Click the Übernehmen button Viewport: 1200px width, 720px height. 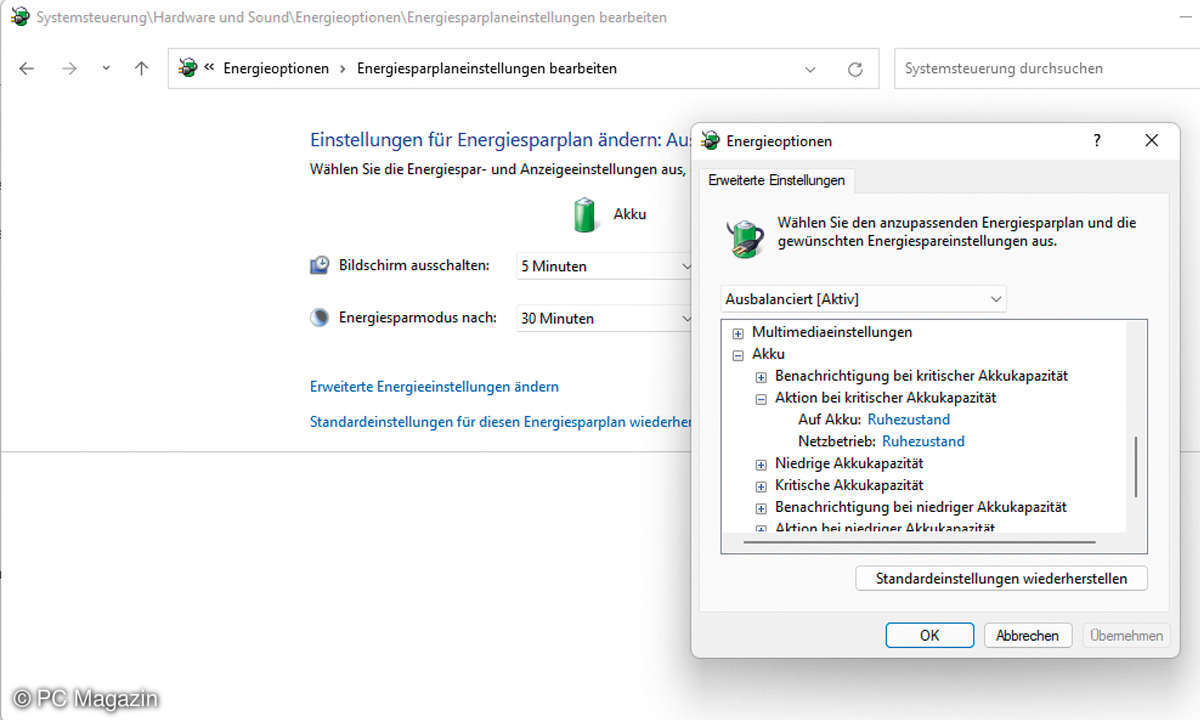tap(1127, 635)
